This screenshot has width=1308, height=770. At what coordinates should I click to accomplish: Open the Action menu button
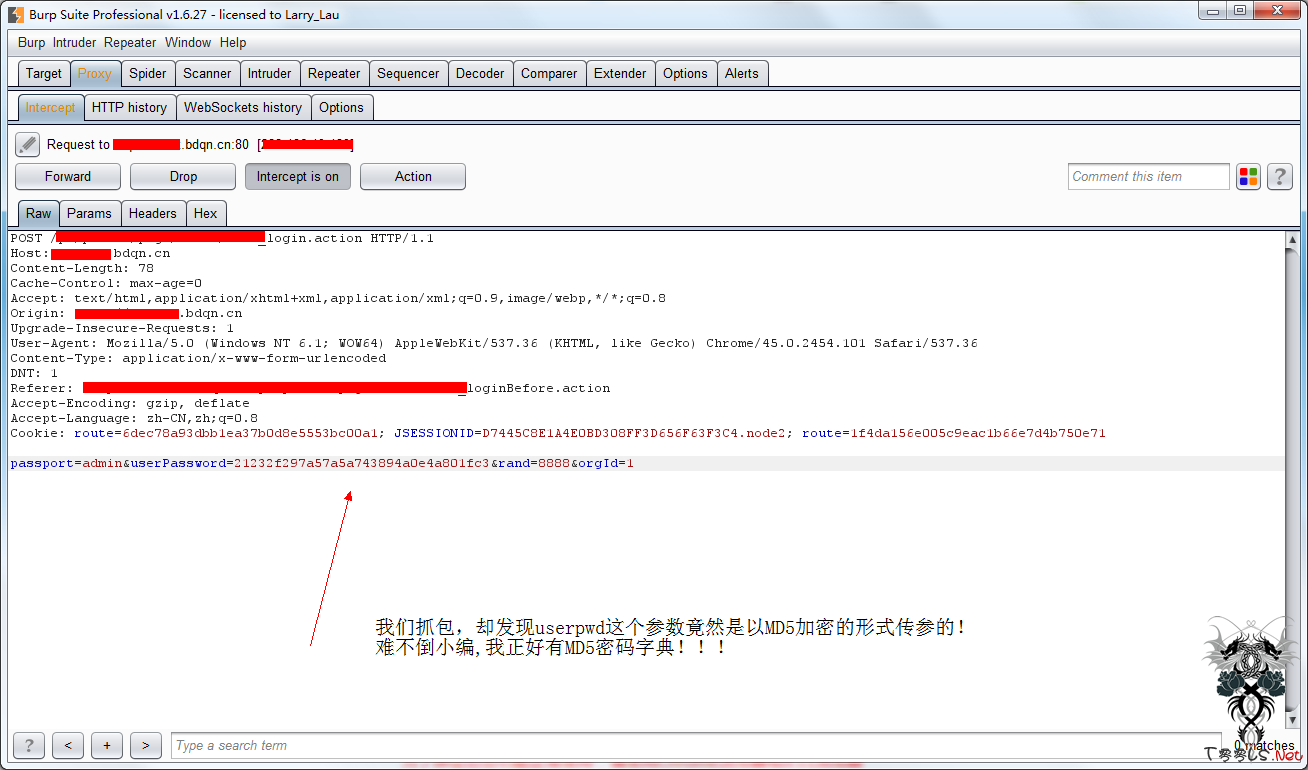(x=413, y=177)
